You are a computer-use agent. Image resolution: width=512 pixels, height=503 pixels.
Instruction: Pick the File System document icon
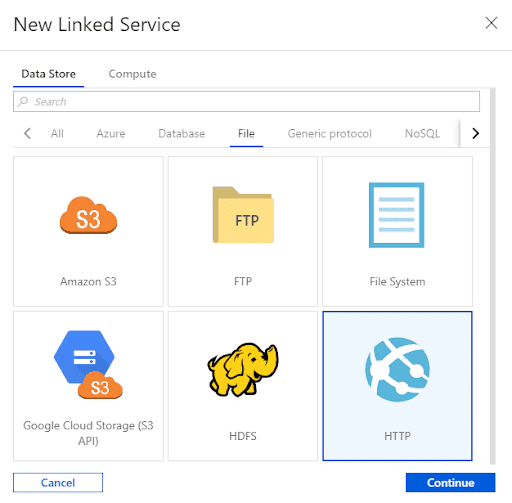tap(397, 215)
